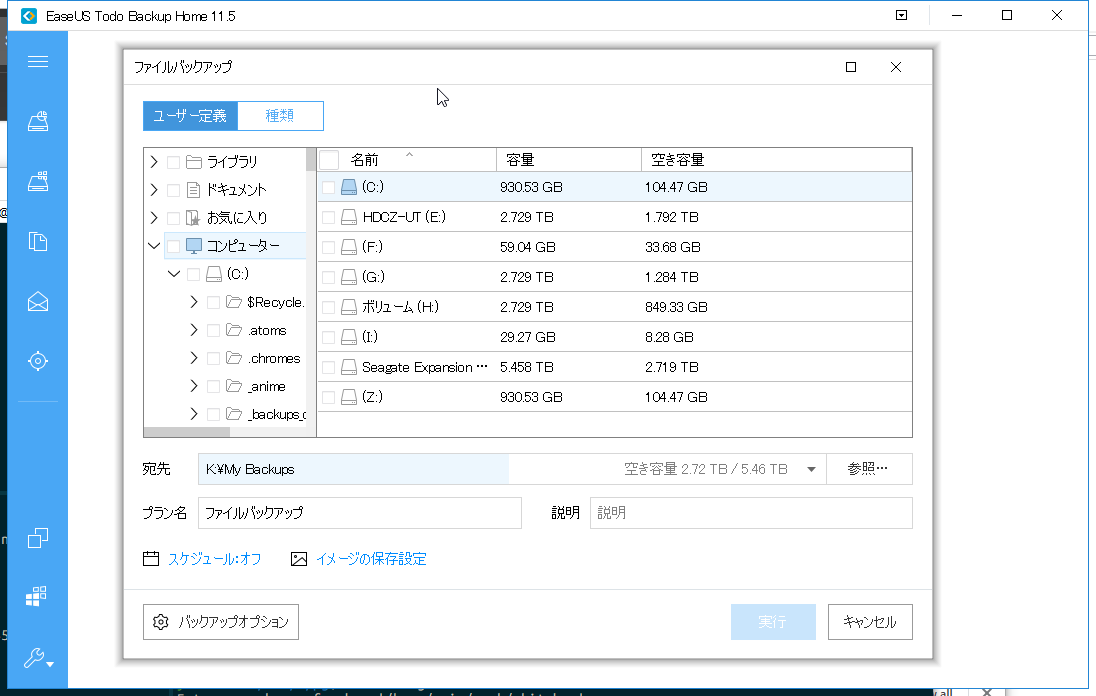This screenshot has width=1096, height=696.
Task: Click the clone icon in the sidebar
Action: (x=38, y=538)
